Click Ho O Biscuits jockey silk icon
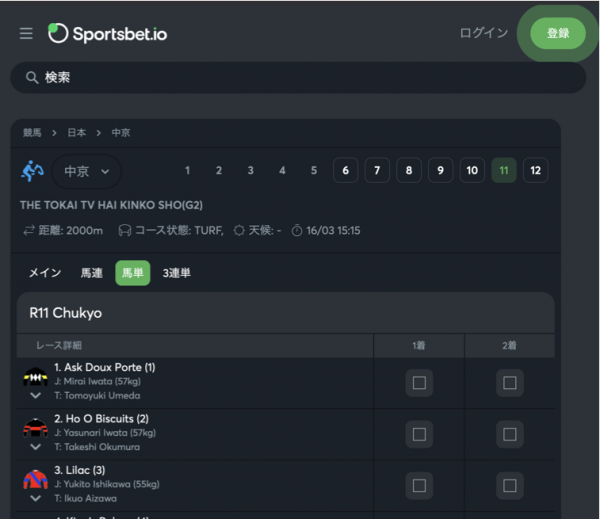The width and height of the screenshot is (600, 519). click(36, 428)
